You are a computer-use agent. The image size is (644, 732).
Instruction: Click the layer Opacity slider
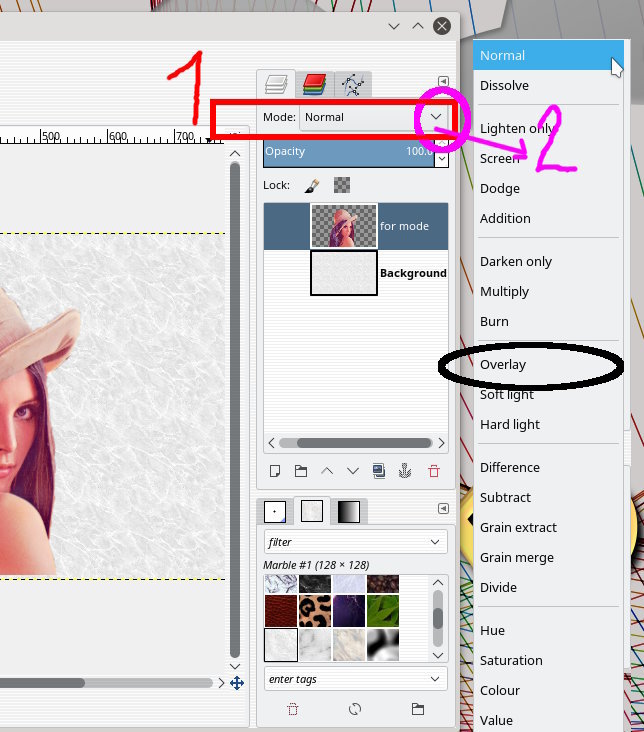click(348, 152)
